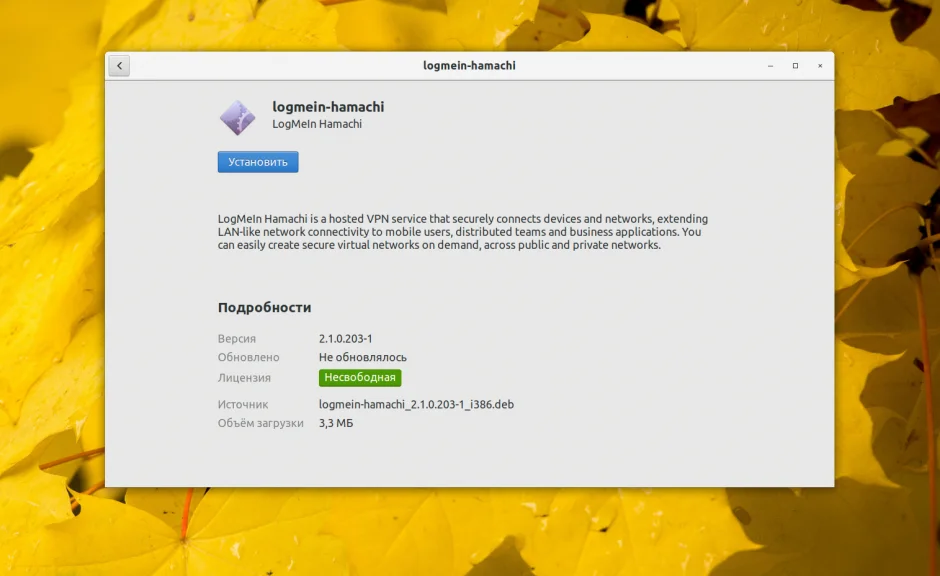The width and height of the screenshot is (940, 576).
Task: Maximize the logmein-hamachi window
Action: [x=795, y=66]
